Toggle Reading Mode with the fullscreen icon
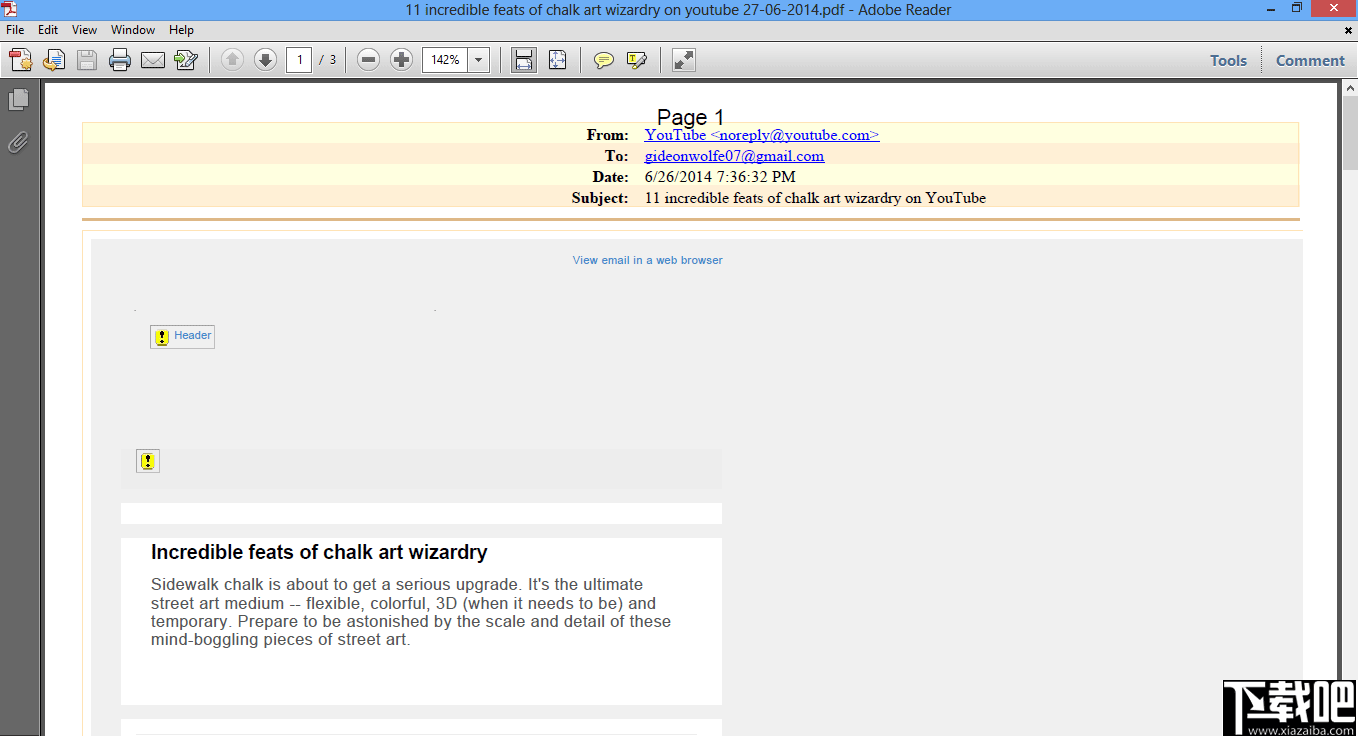1358x736 pixels. [683, 60]
